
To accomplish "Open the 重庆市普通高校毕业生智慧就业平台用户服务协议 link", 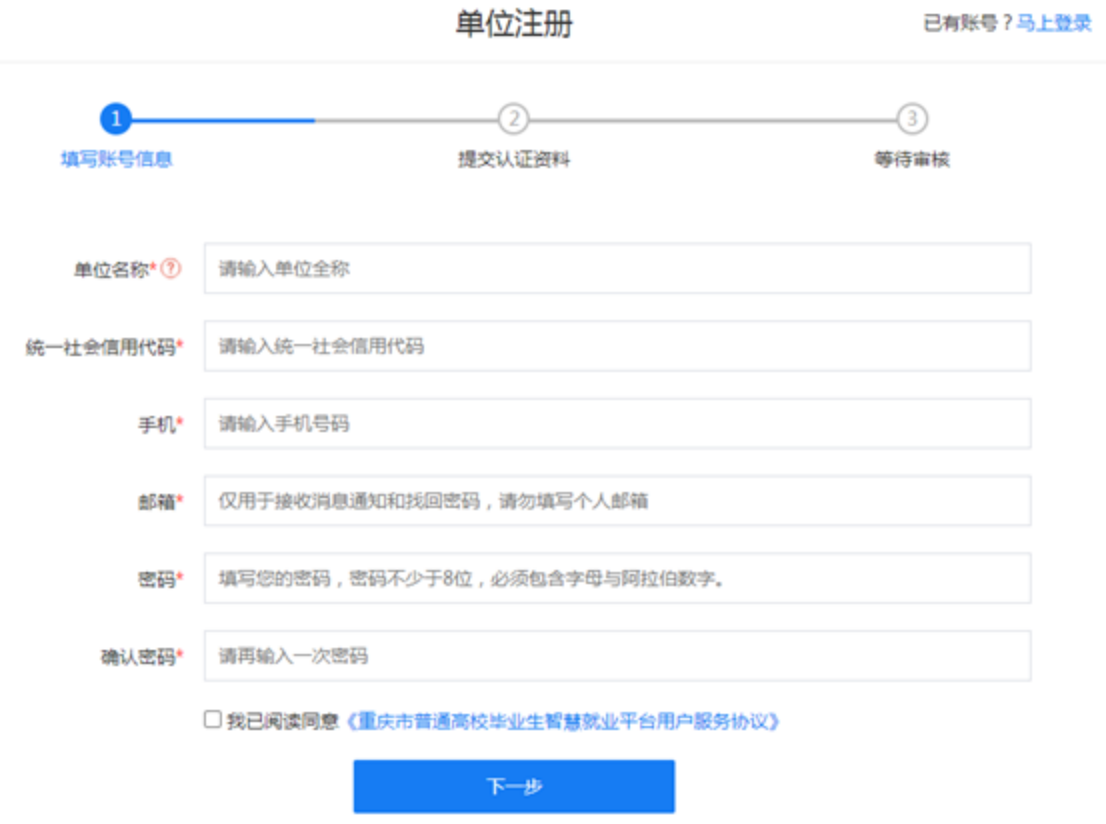I will coord(563,721).
